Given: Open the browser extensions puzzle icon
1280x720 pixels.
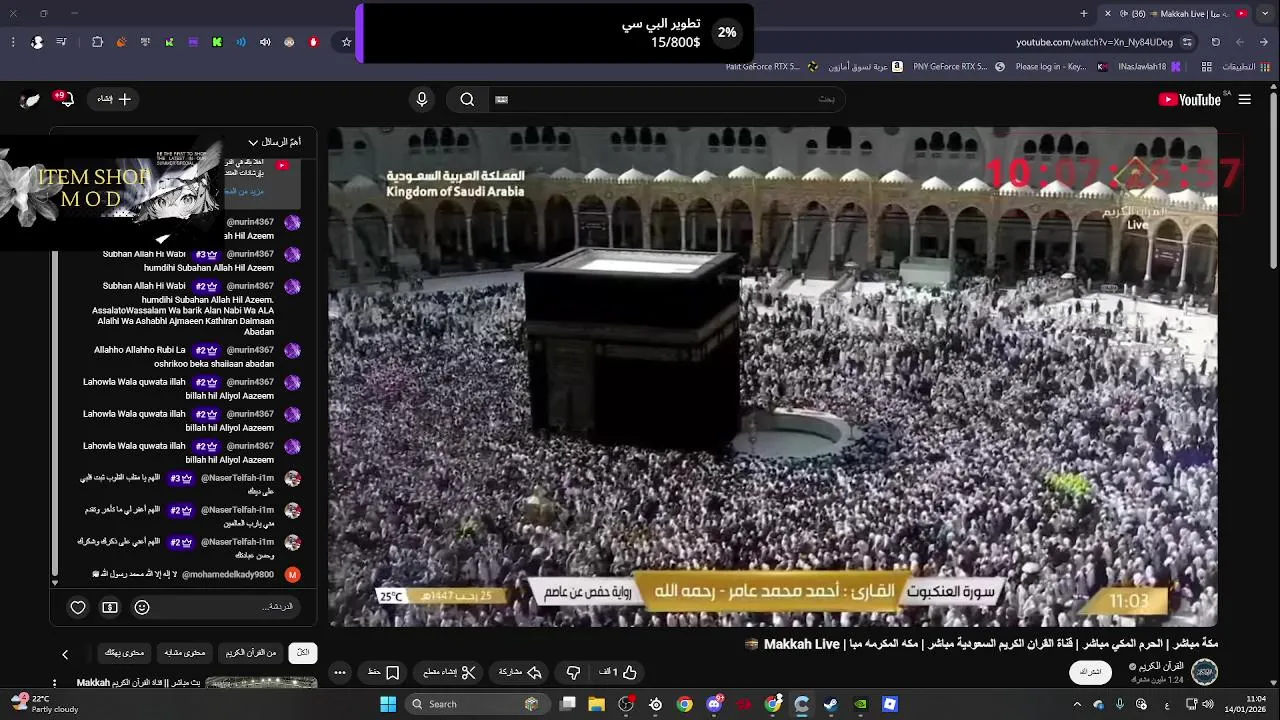Looking at the screenshot, I should pyautogui.click(x=97, y=42).
